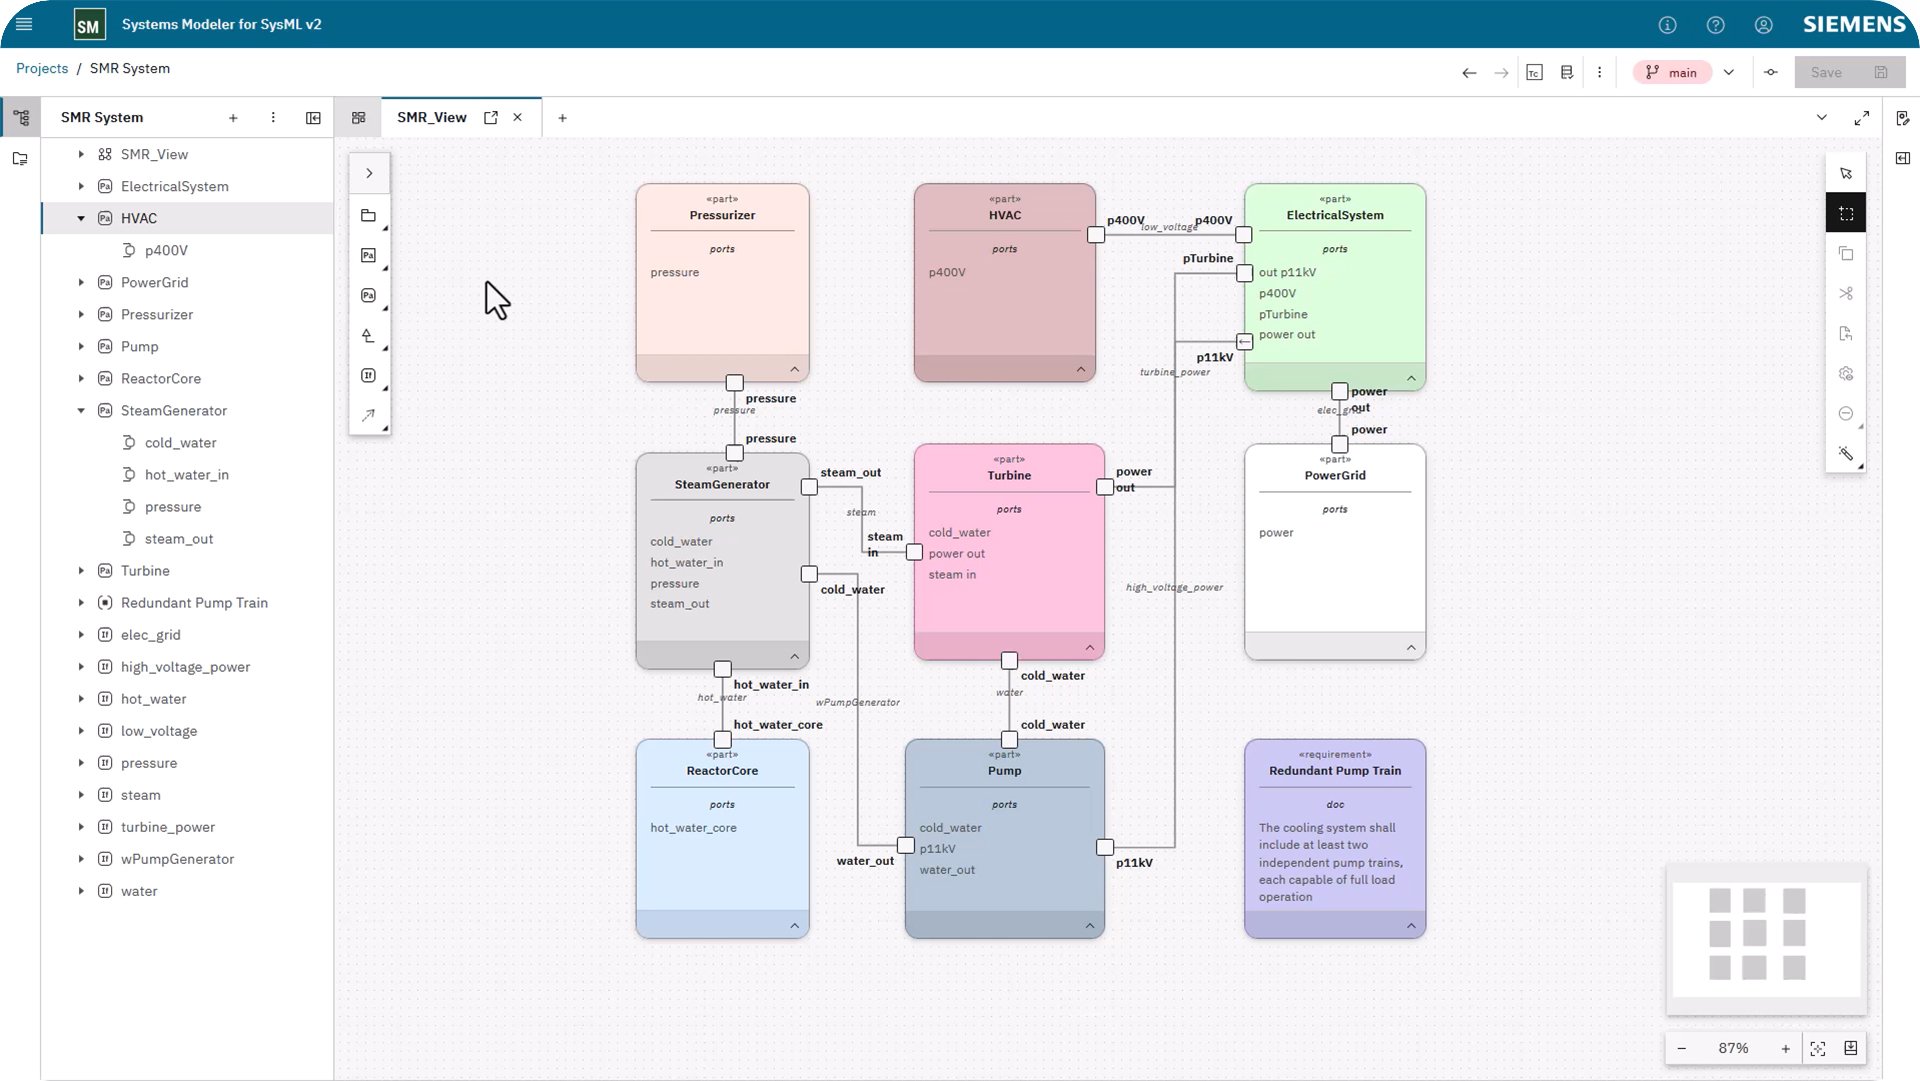The image size is (1920, 1081).
Task: Expand the palette with the chevron
Action: click(369, 173)
